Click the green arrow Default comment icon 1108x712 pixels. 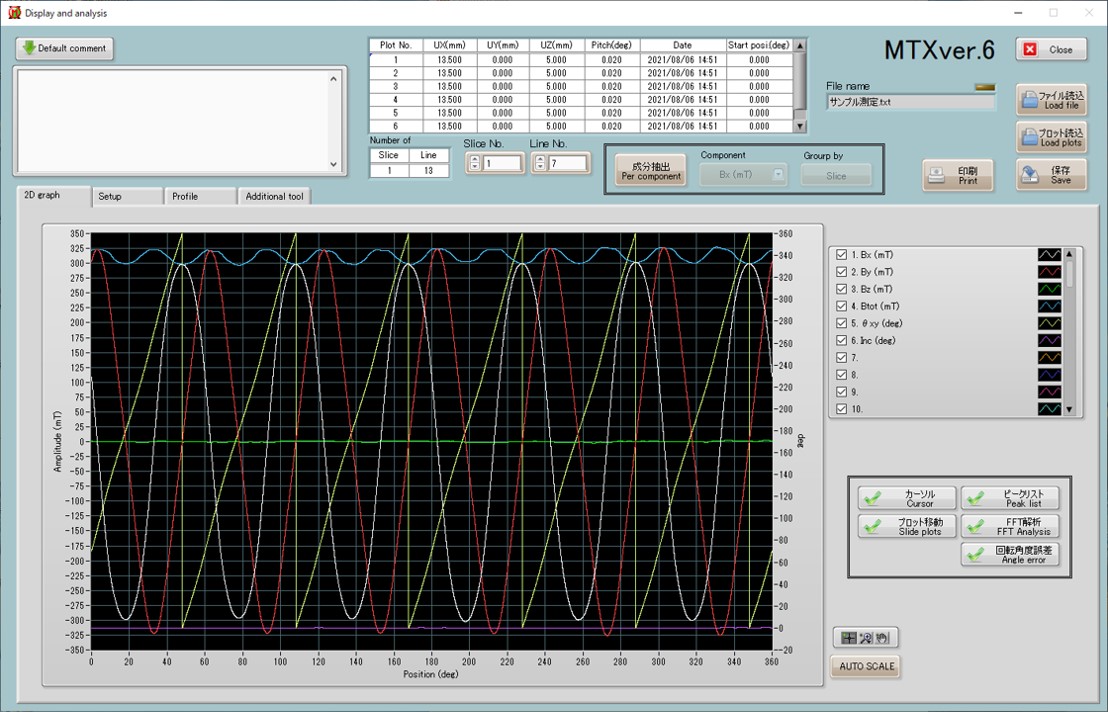[29, 47]
